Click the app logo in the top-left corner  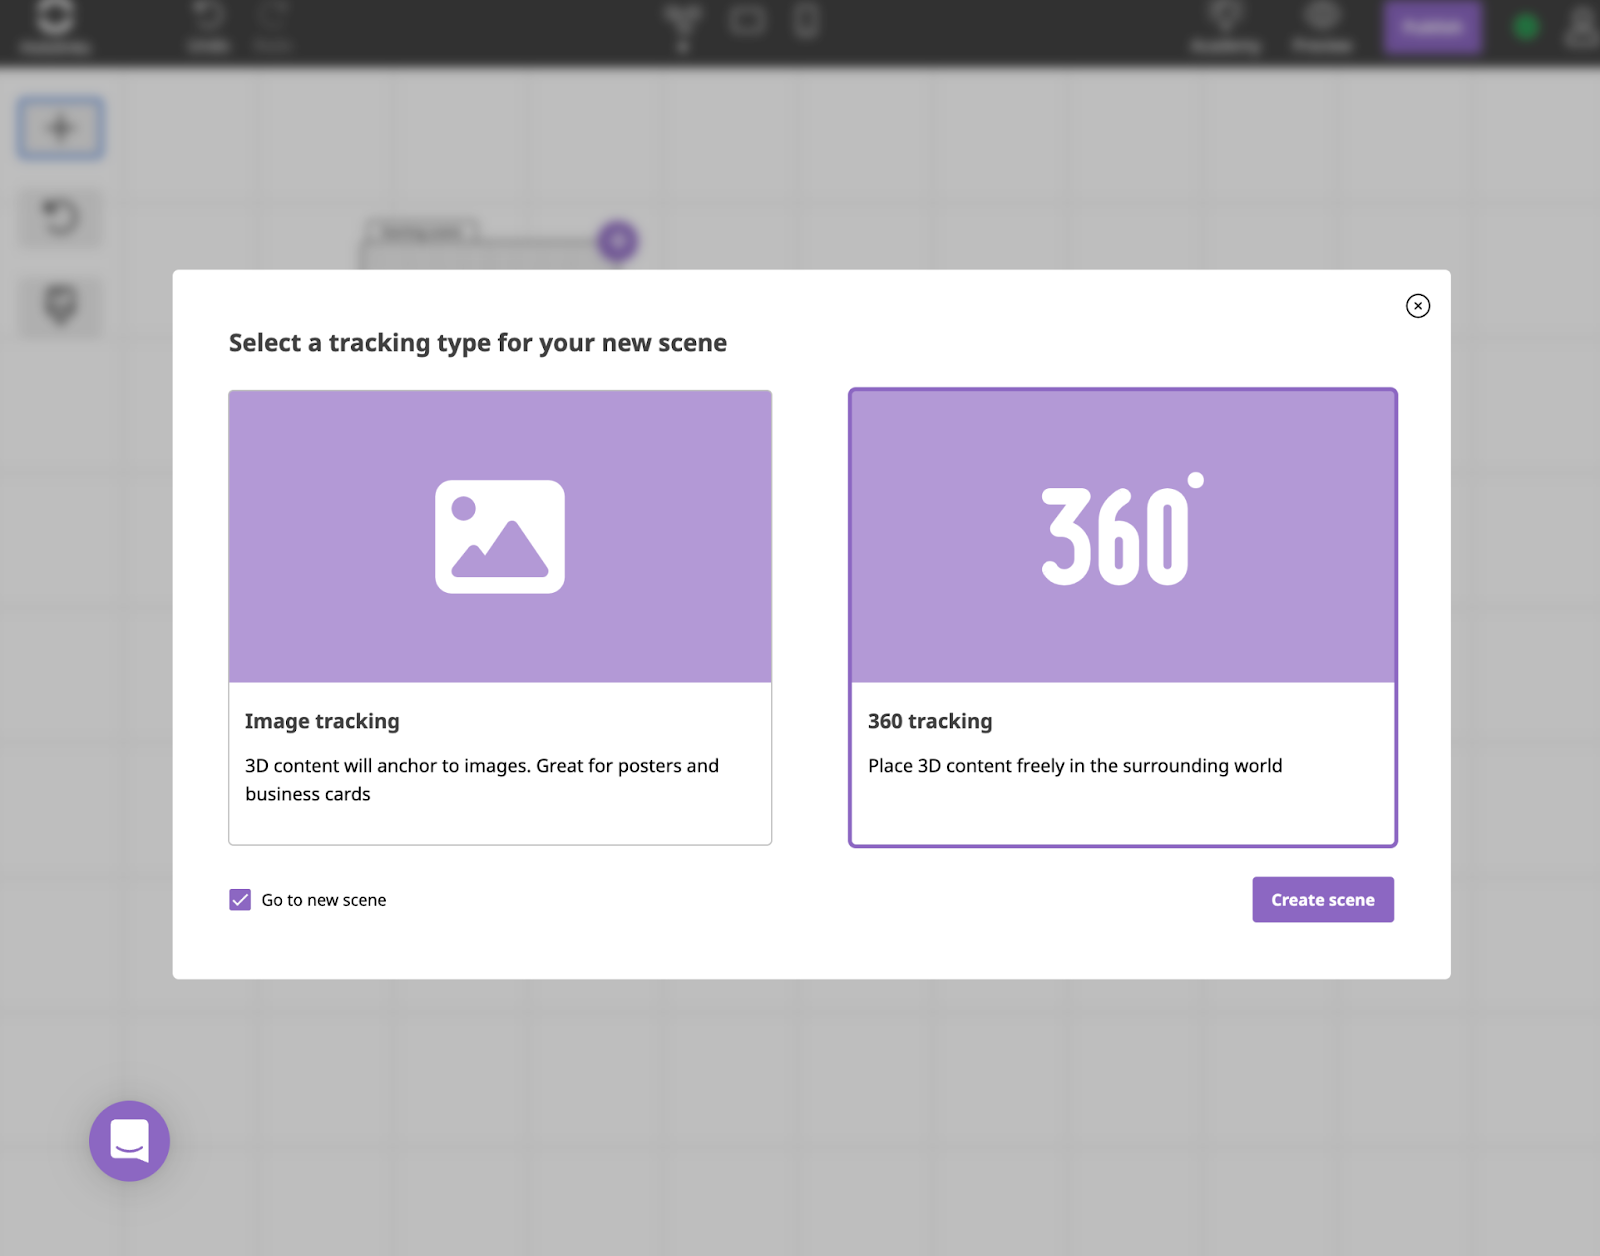[x=55, y=17]
